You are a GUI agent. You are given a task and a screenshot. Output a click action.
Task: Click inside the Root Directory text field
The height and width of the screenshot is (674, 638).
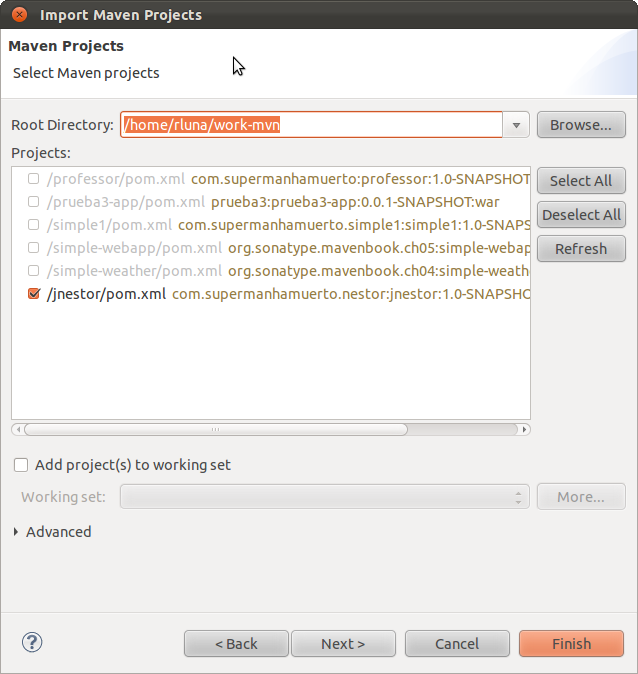(x=310, y=125)
